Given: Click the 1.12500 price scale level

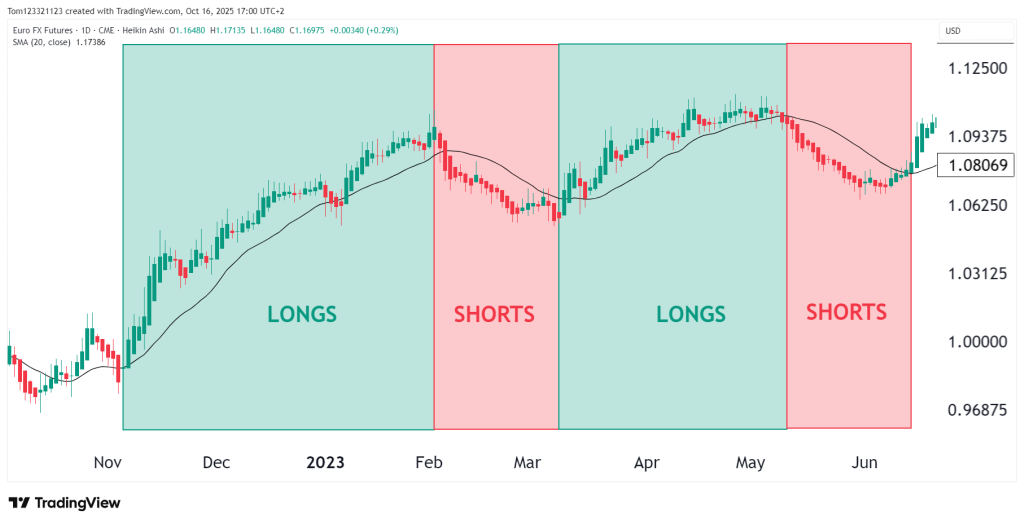Looking at the screenshot, I should [977, 68].
